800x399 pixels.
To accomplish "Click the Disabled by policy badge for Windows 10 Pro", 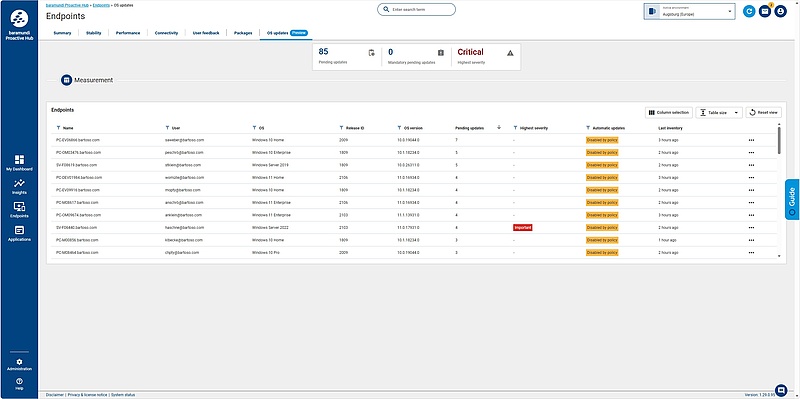I will point(602,253).
